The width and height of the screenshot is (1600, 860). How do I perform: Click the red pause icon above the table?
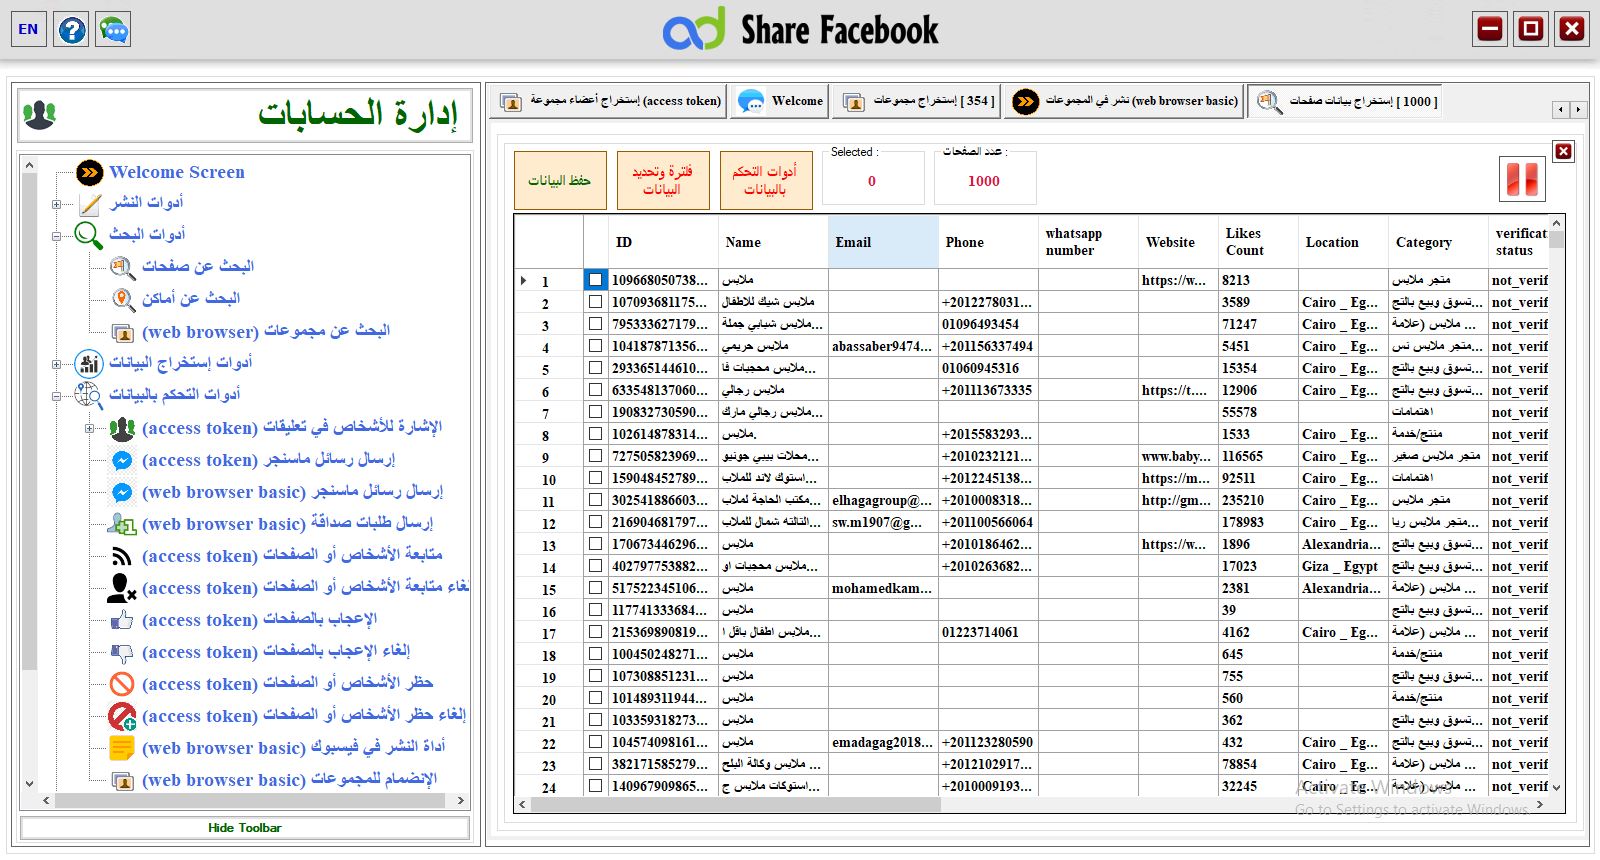[x=1523, y=179]
